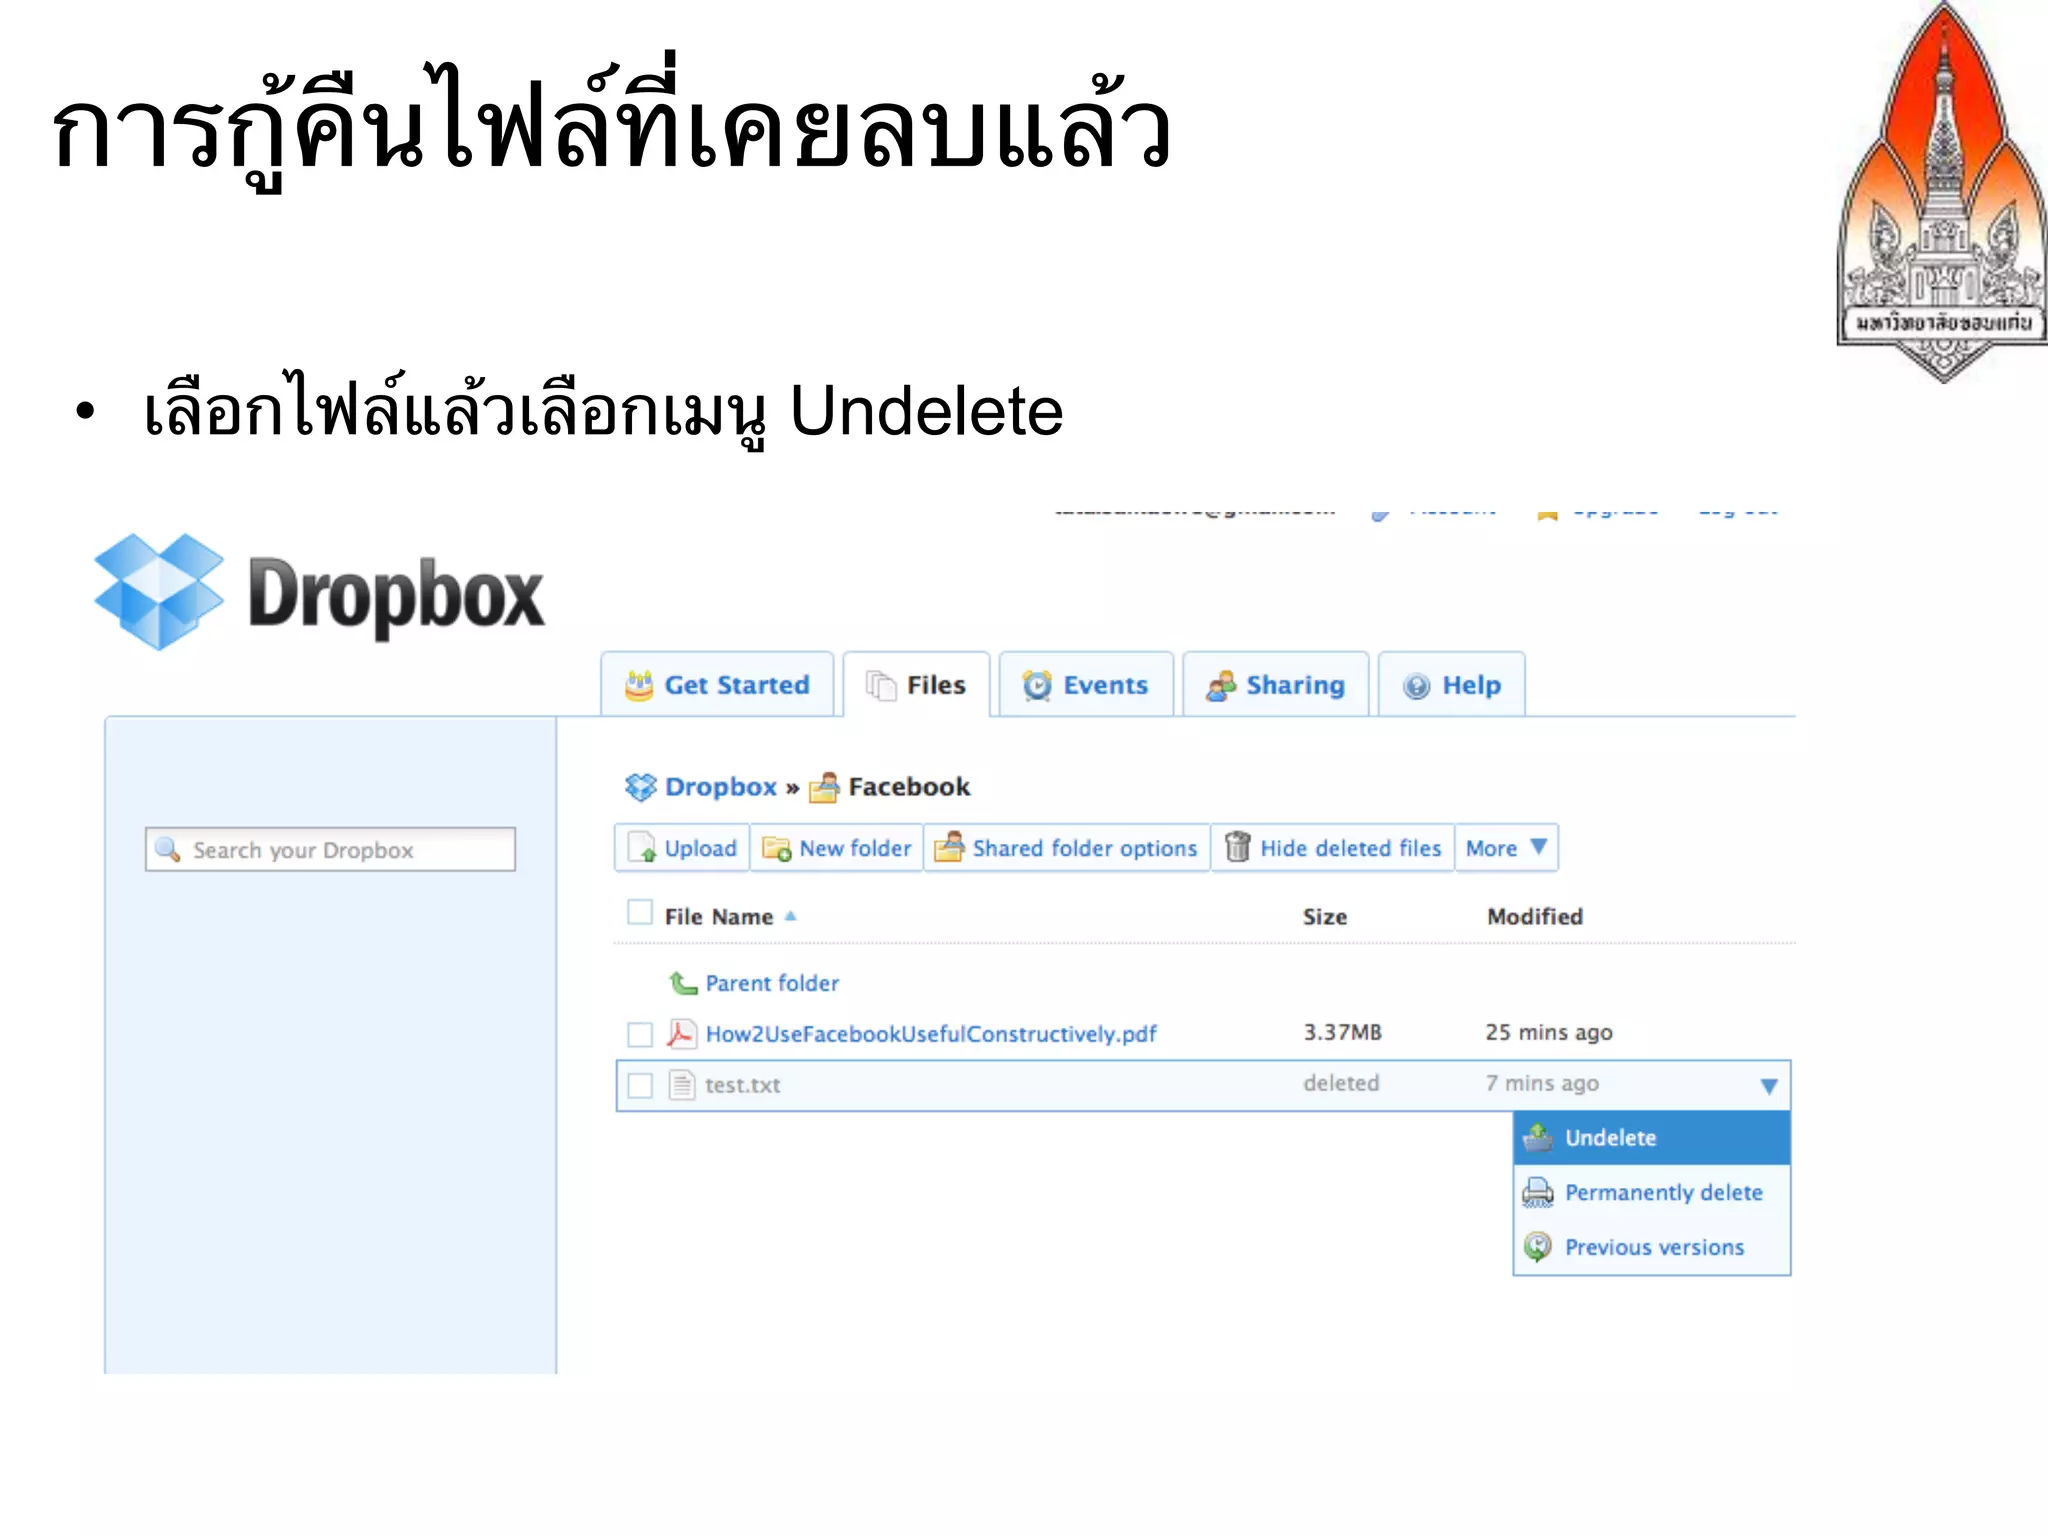Click the search magnifier icon

[x=168, y=849]
